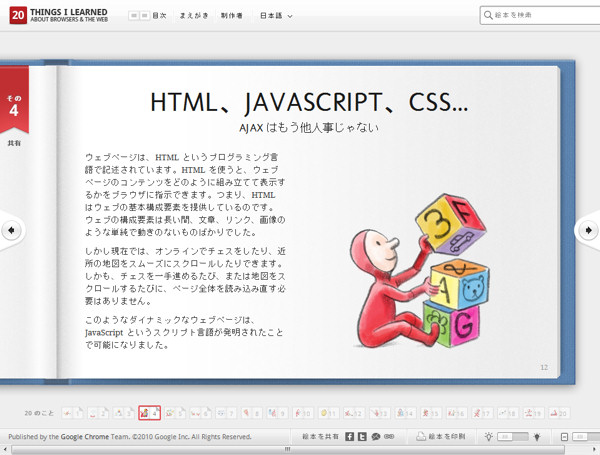Go to the previous page arrow
Screen dimensions: 600x455
coord(11,230)
